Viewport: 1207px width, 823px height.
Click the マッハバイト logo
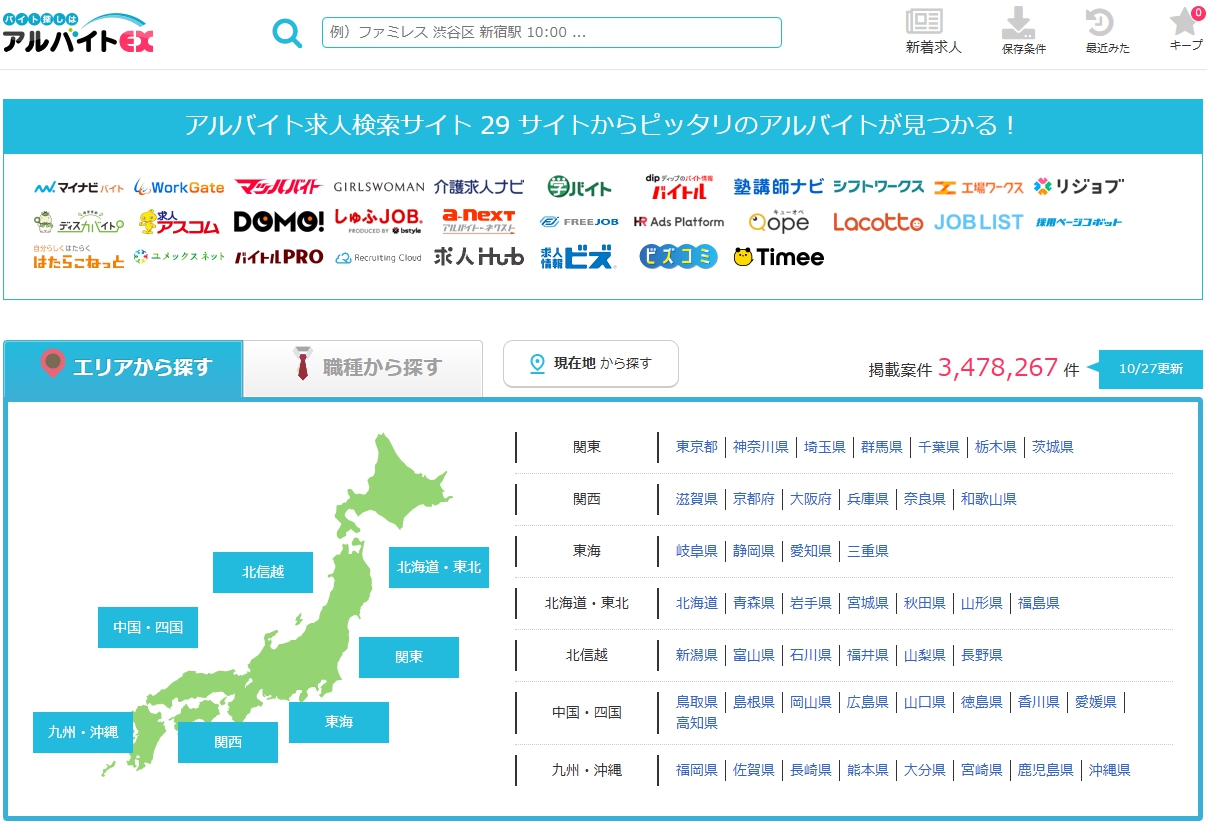pos(278,187)
